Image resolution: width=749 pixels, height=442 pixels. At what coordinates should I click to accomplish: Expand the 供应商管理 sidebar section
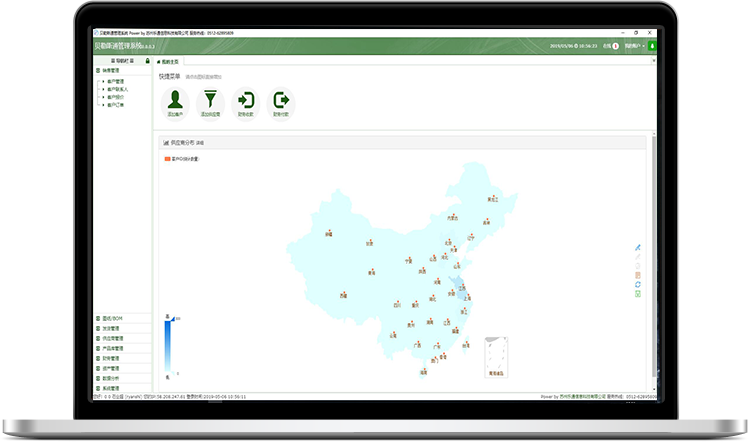click(123, 338)
